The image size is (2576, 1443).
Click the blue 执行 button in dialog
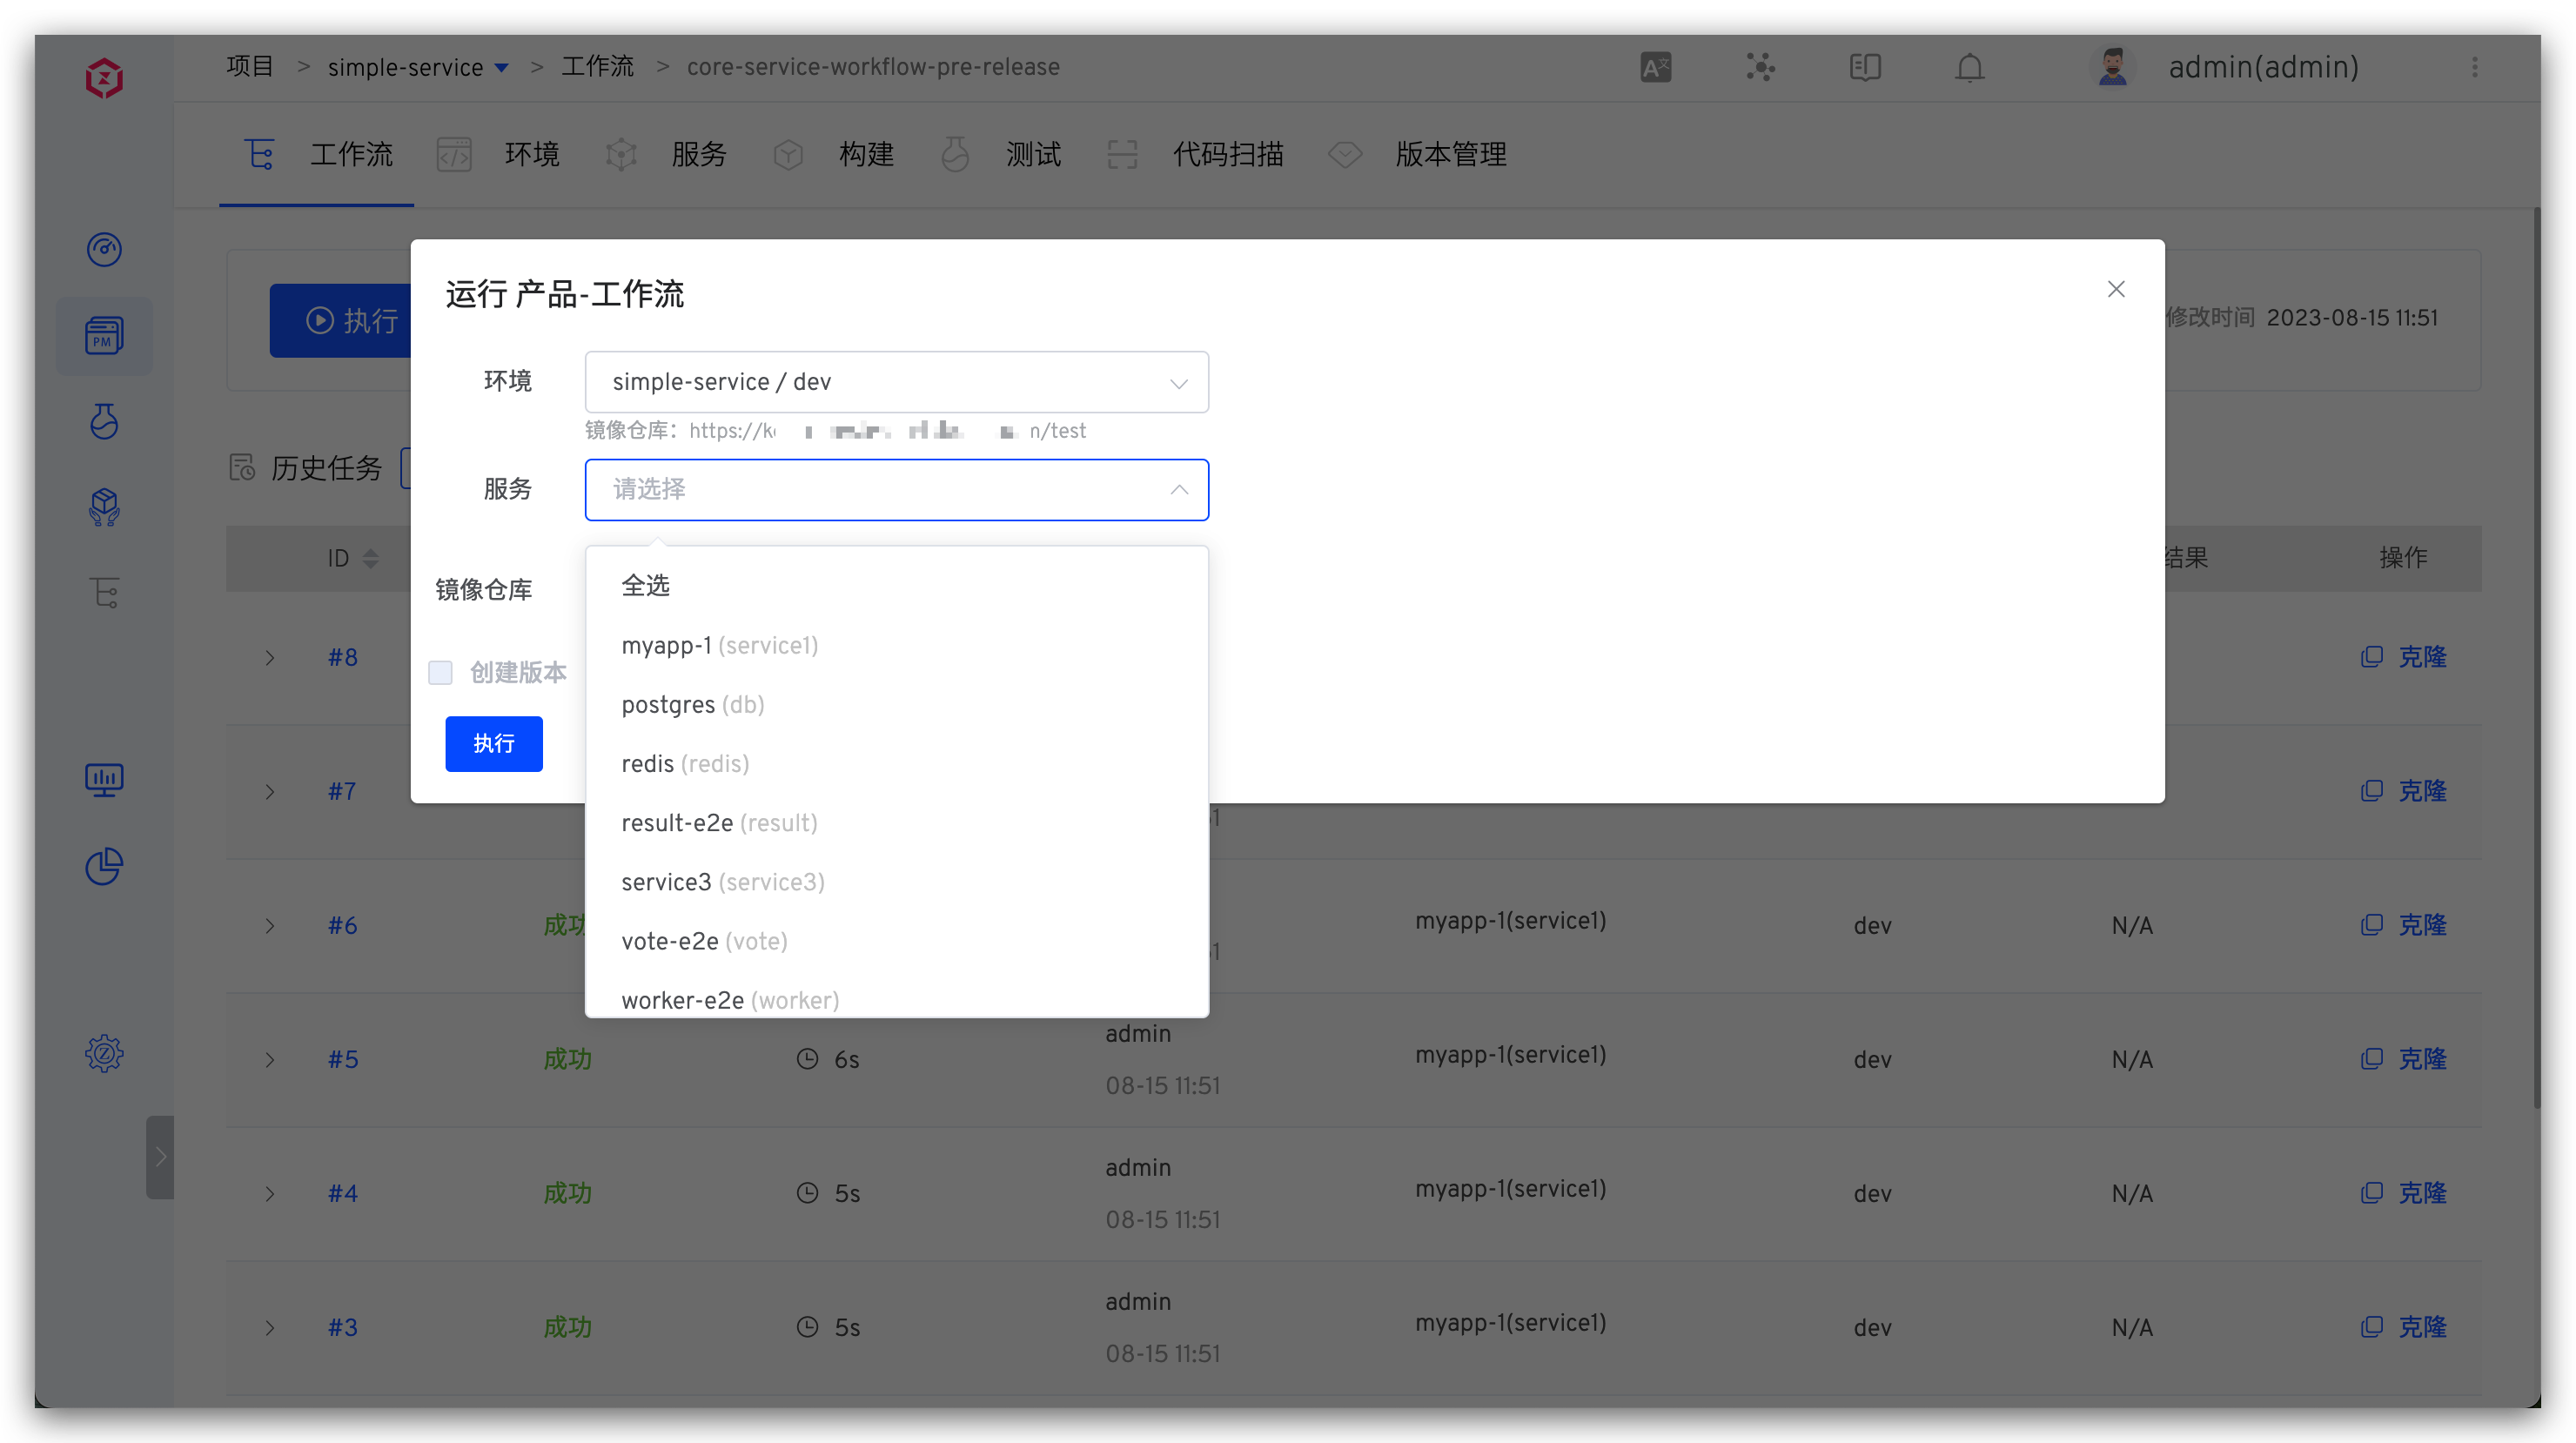(494, 743)
